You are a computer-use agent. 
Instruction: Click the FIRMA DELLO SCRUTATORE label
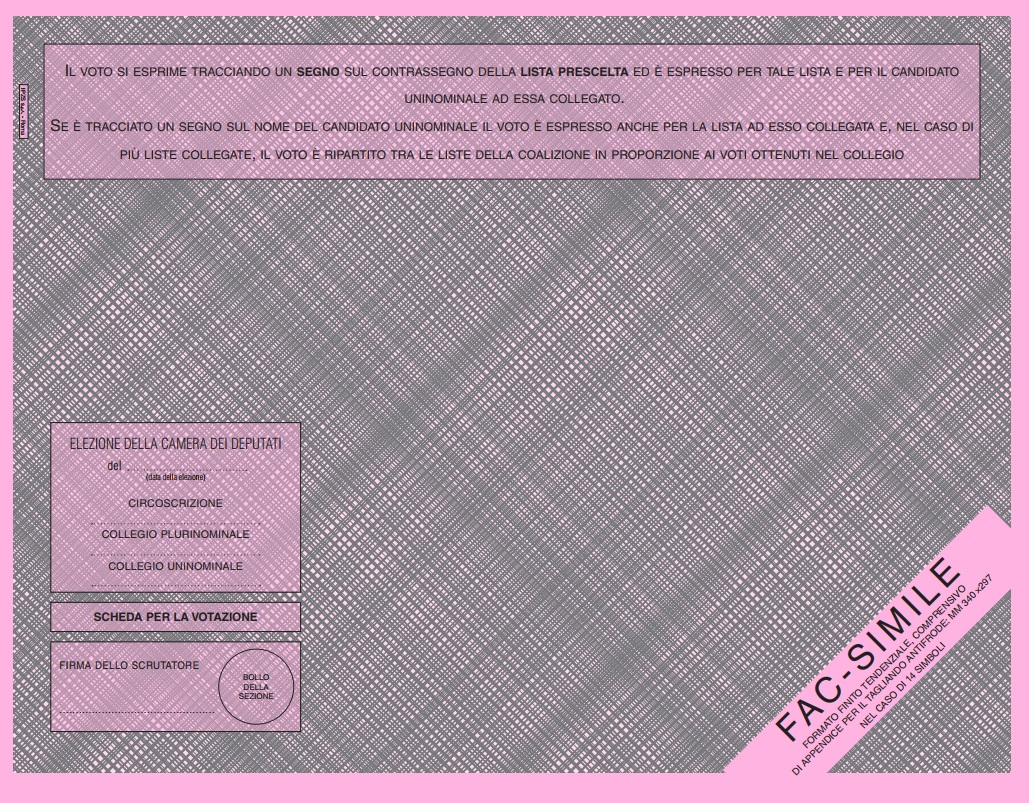pos(129,665)
